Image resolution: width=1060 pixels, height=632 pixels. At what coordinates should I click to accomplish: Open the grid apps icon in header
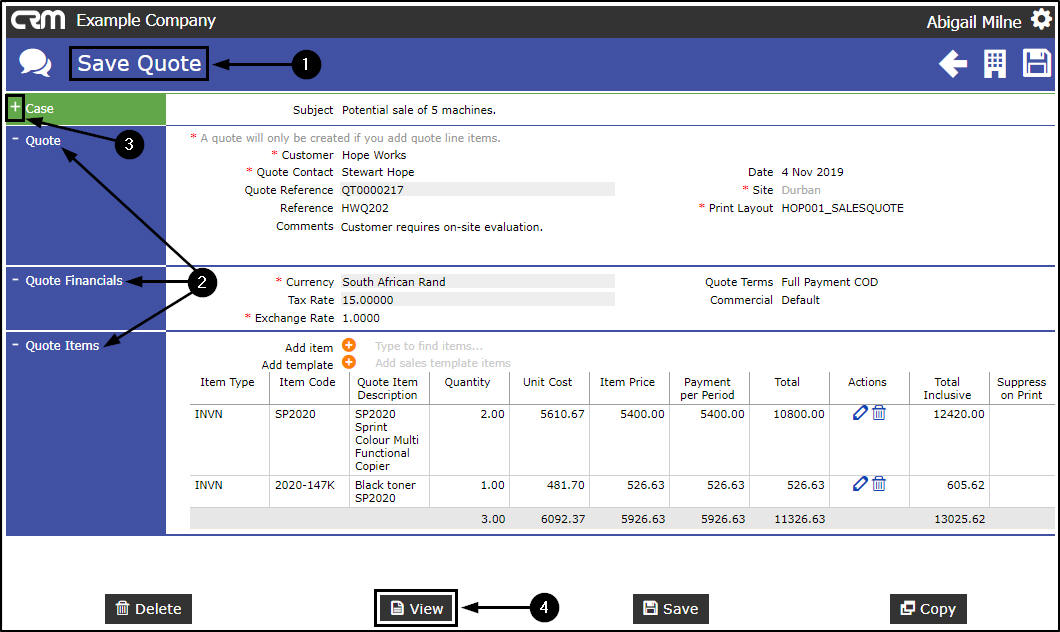[994, 64]
